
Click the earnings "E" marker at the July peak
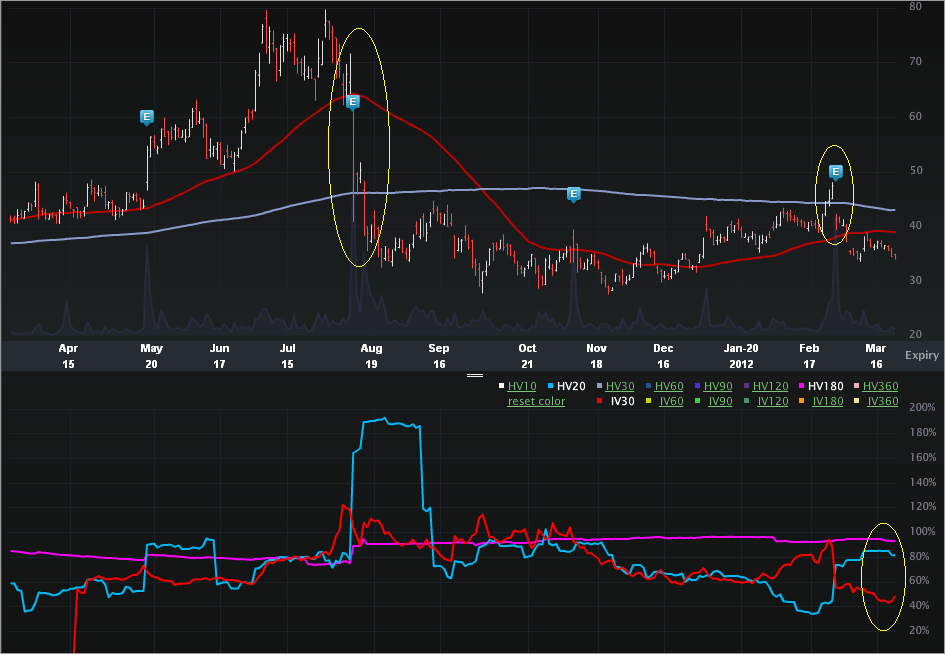[x=351, y=101]
